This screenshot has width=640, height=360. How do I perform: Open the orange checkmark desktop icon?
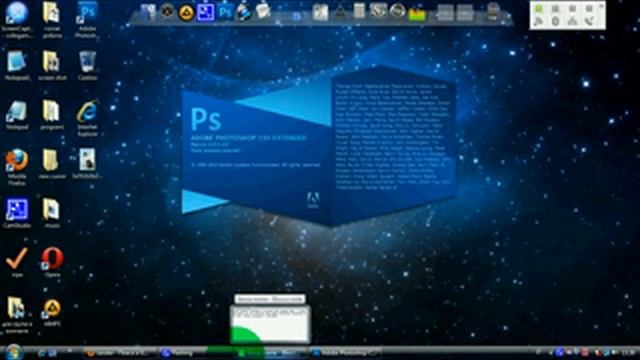[17, 262]
